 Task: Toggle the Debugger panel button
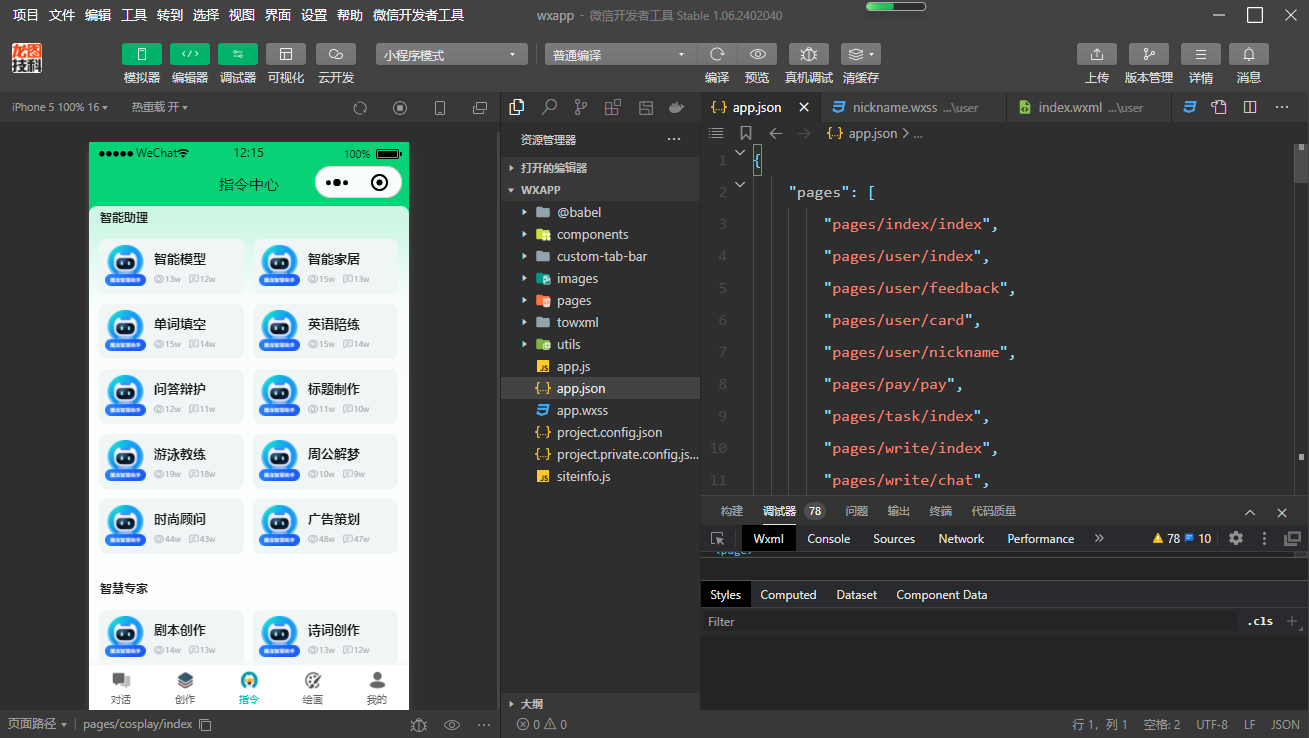point(238,54)
